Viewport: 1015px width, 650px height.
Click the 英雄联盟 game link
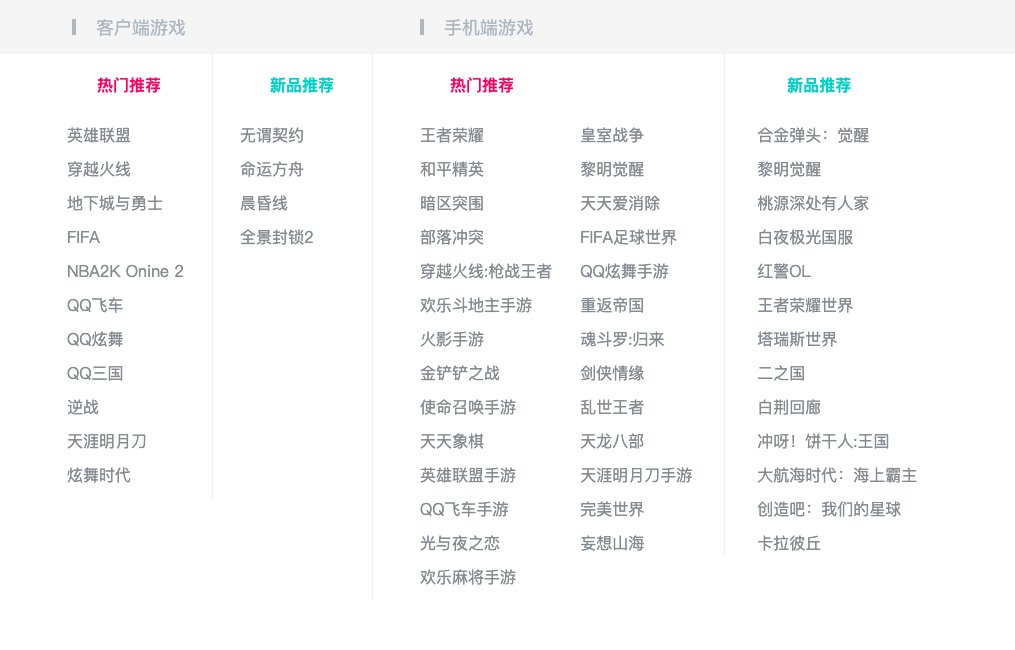pyautogui.click(x=99, y=135)
